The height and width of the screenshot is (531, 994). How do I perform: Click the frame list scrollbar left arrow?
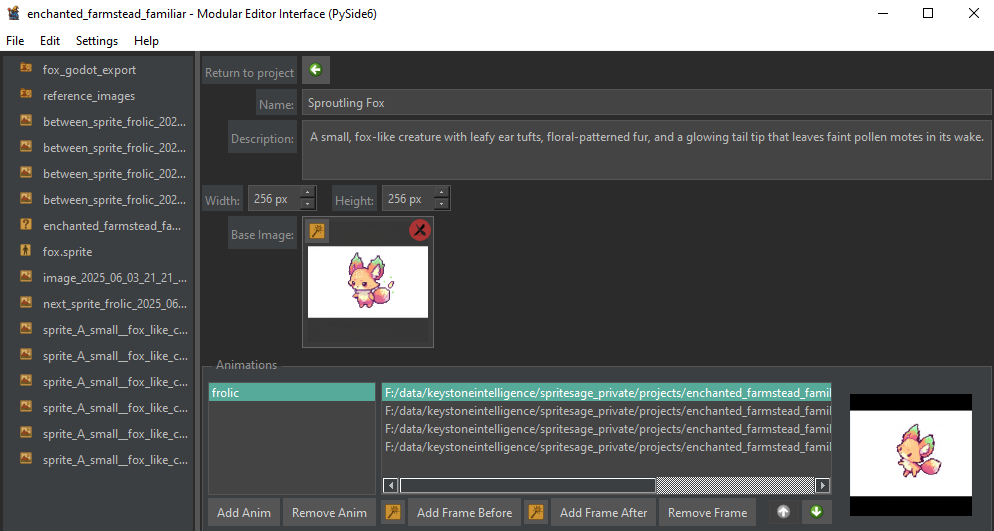pos(390,485)
